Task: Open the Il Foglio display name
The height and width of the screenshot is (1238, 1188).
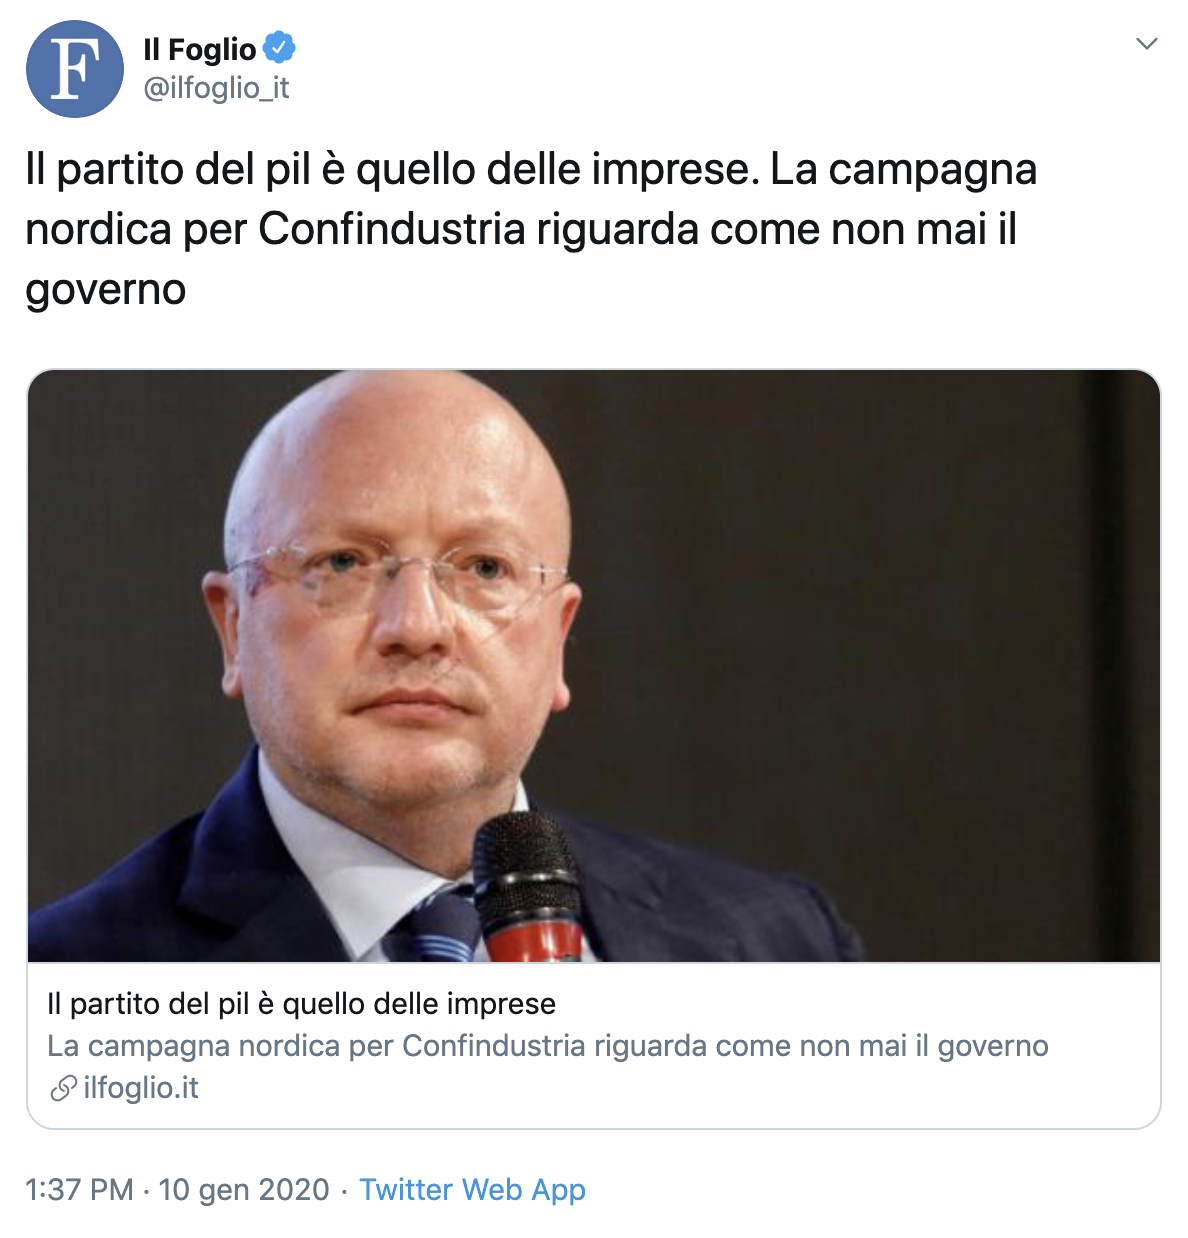Action: tap(200, 49)
